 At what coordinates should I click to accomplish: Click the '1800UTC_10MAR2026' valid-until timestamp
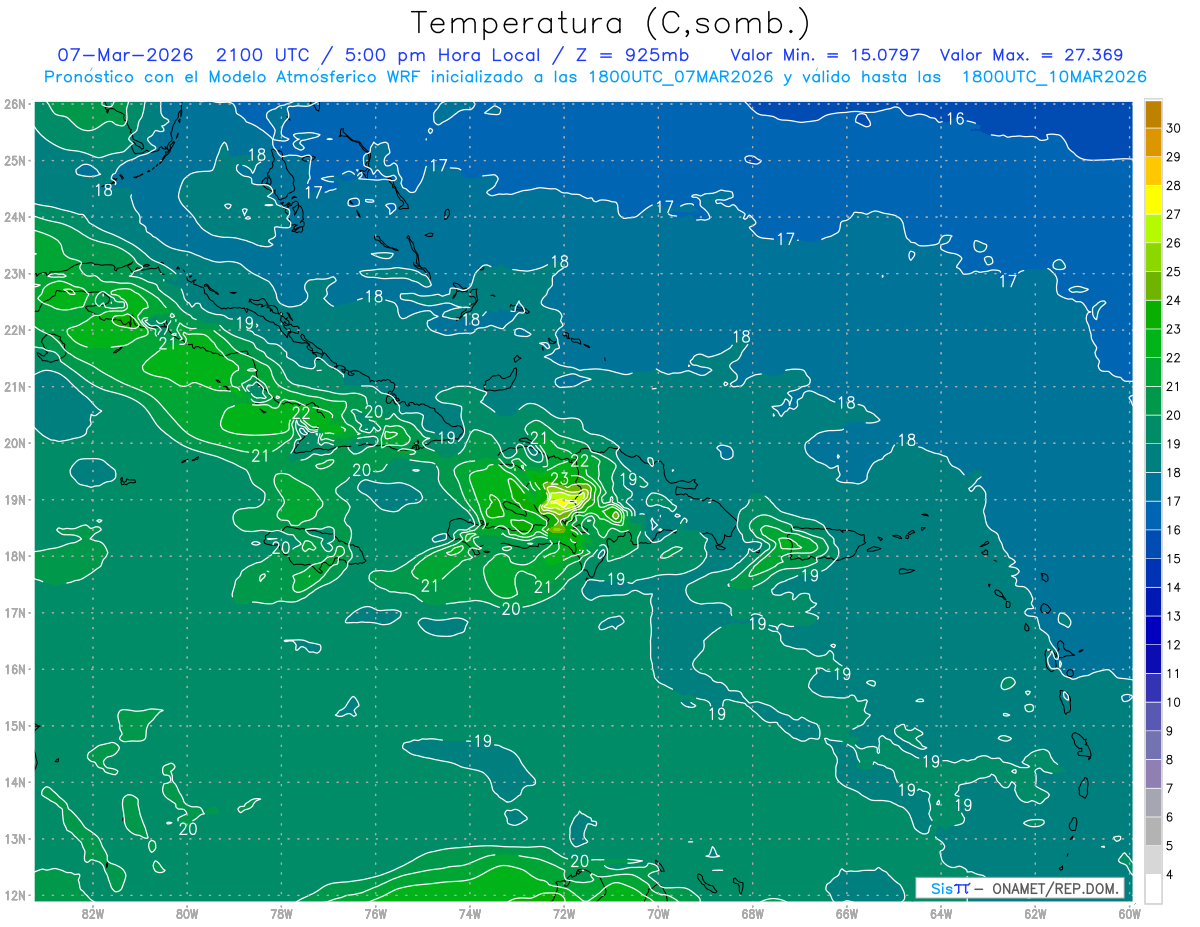point(1054,77)
